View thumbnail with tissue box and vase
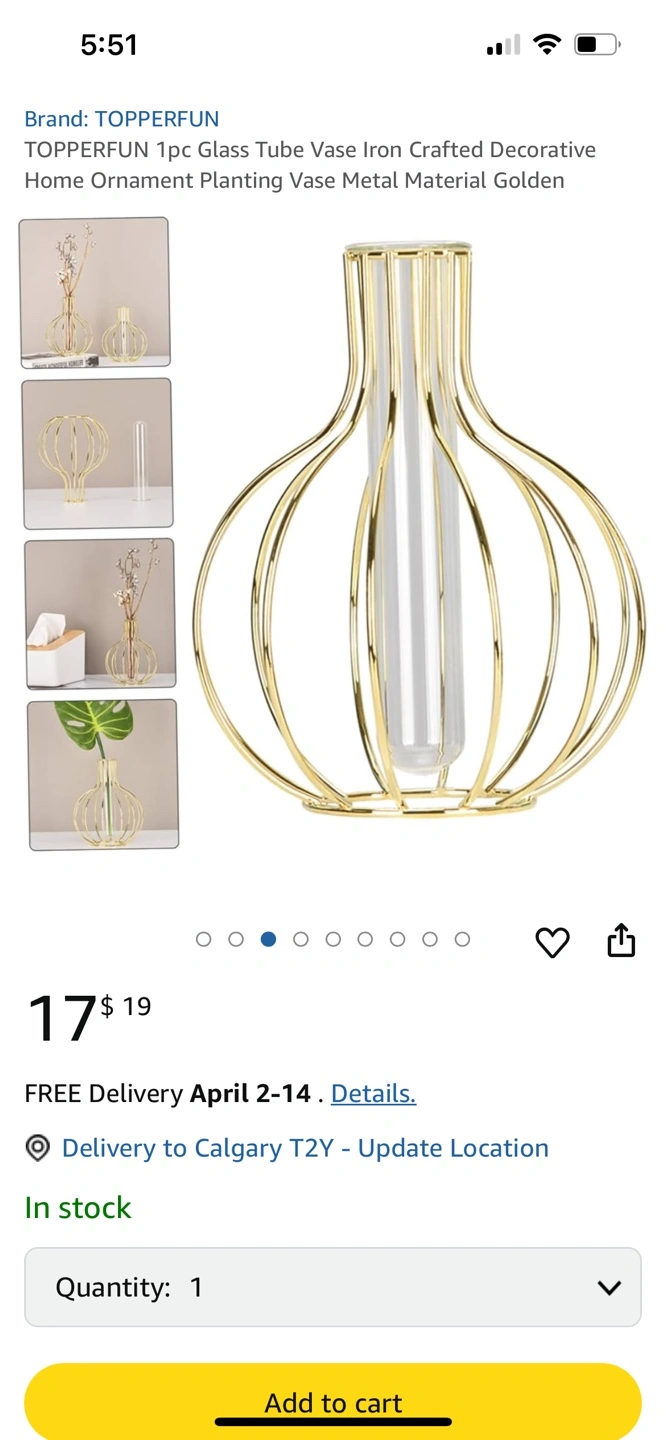This screenshot has height=1440, width=666. (100, 613)
